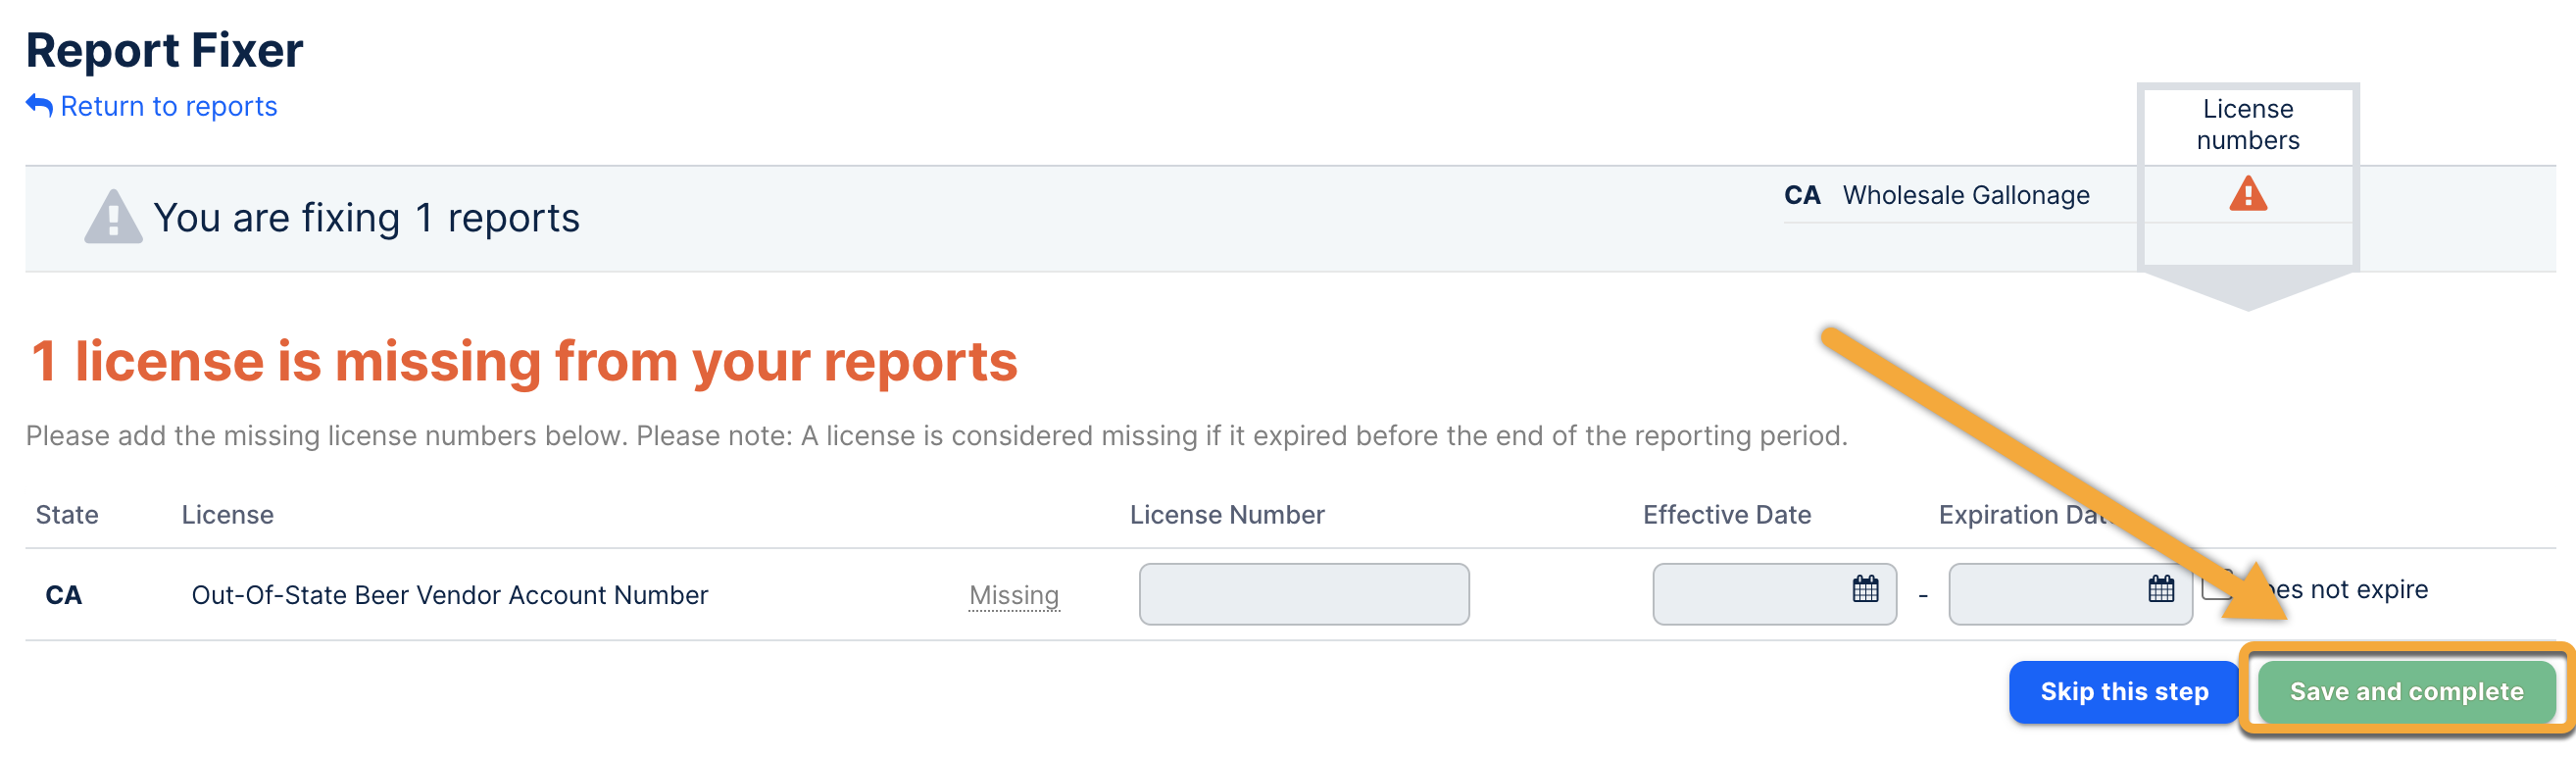The height and width of the screenshot is (757, 2576).
Task: Click the 'Effective Date' column header
Action: (1726, 514)
